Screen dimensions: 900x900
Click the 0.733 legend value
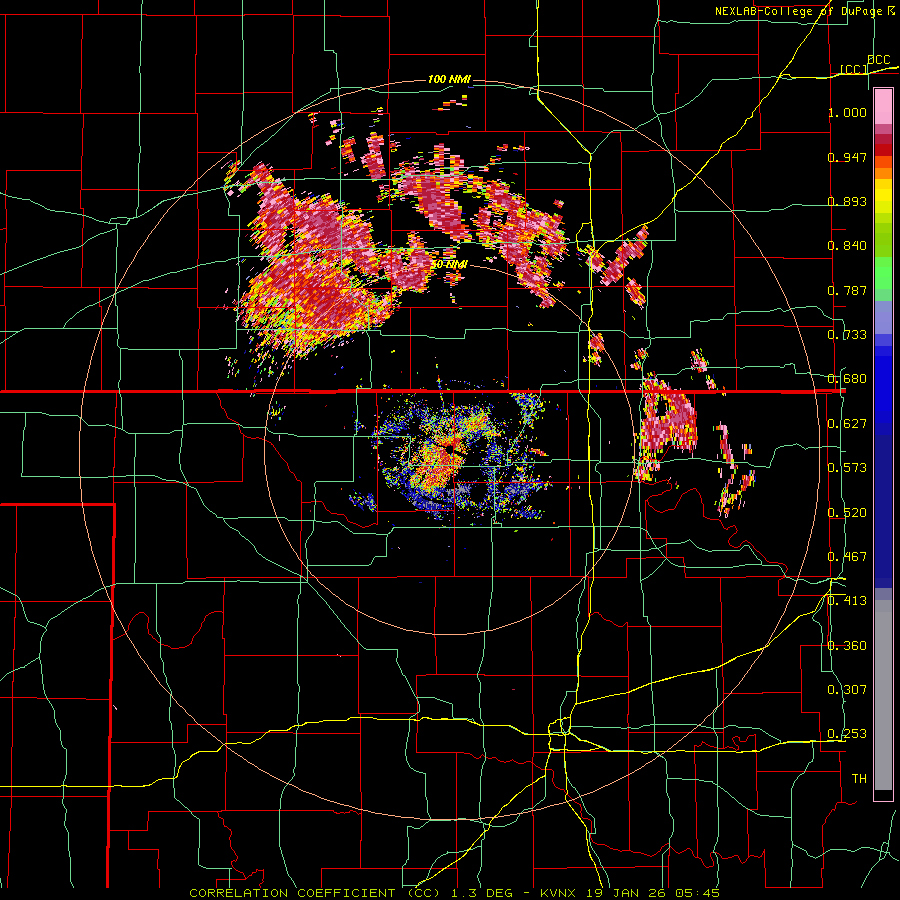point(847,335)
